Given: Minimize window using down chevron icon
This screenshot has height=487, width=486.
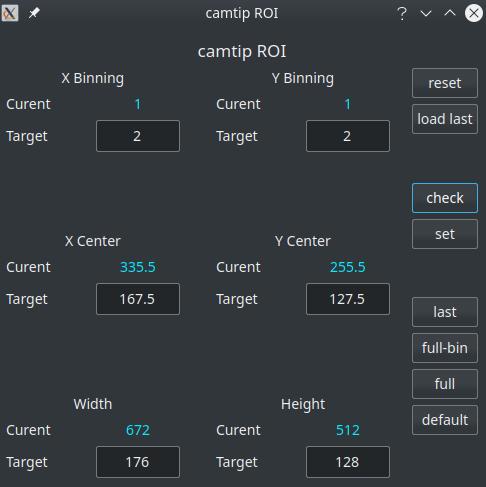Looking at the screenshot, I should [426, 13].
